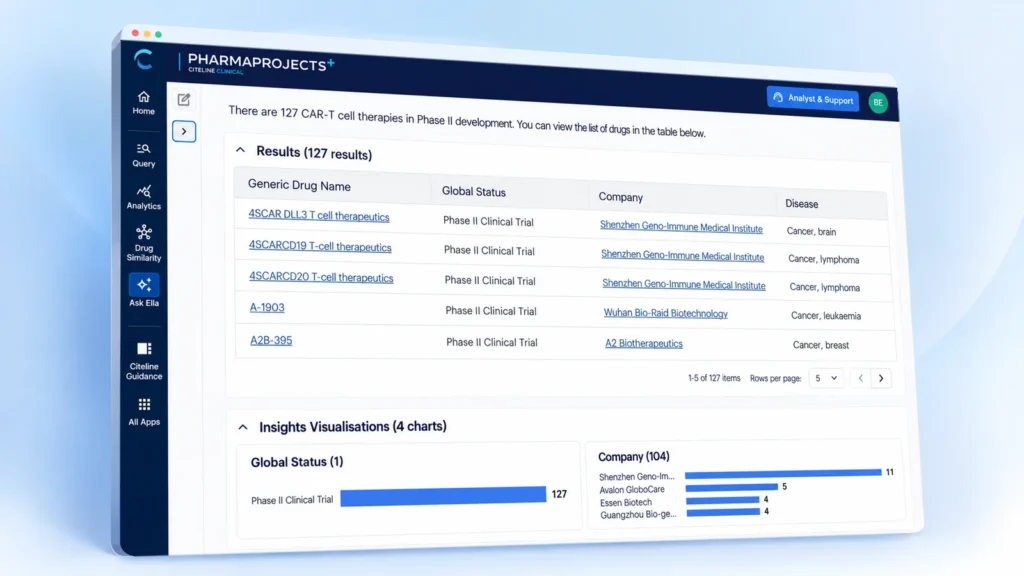Click Guangzhou Bio-ge... chart bar
Viewport: 1024px width, 576px height.
[x=723, y=512]
